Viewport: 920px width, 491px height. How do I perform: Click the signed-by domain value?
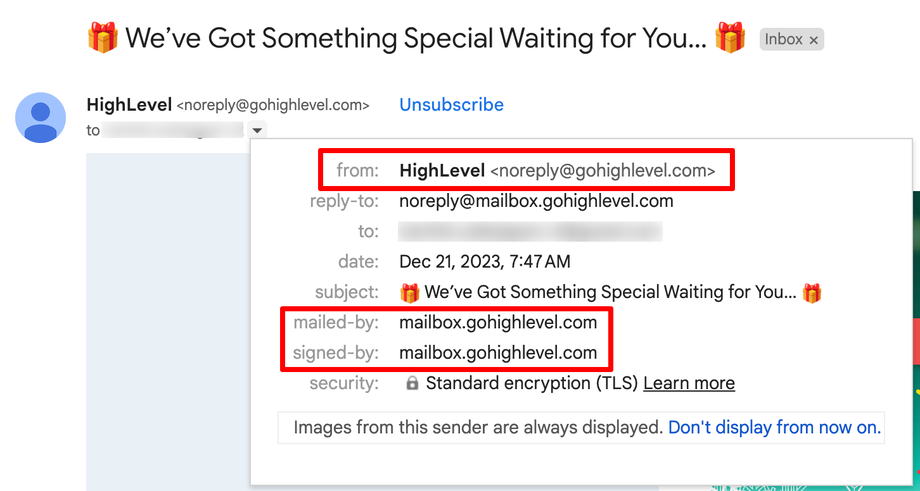(498, 352)
